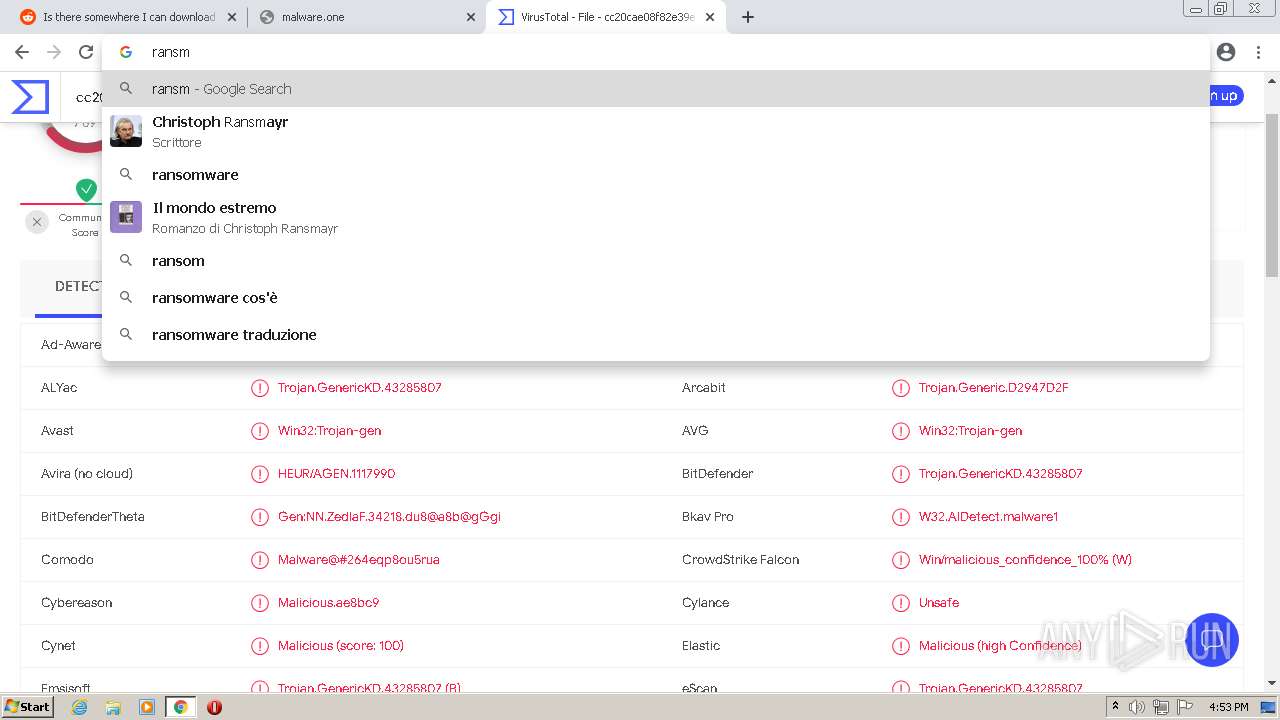Click the warning icon beside ALYac result
Image resolution: width=1280 pixels, height=720 pixels.
260,388
